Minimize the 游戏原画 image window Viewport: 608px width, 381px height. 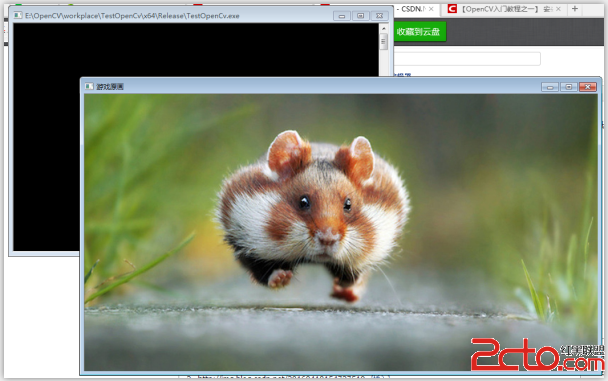[550, 87]
